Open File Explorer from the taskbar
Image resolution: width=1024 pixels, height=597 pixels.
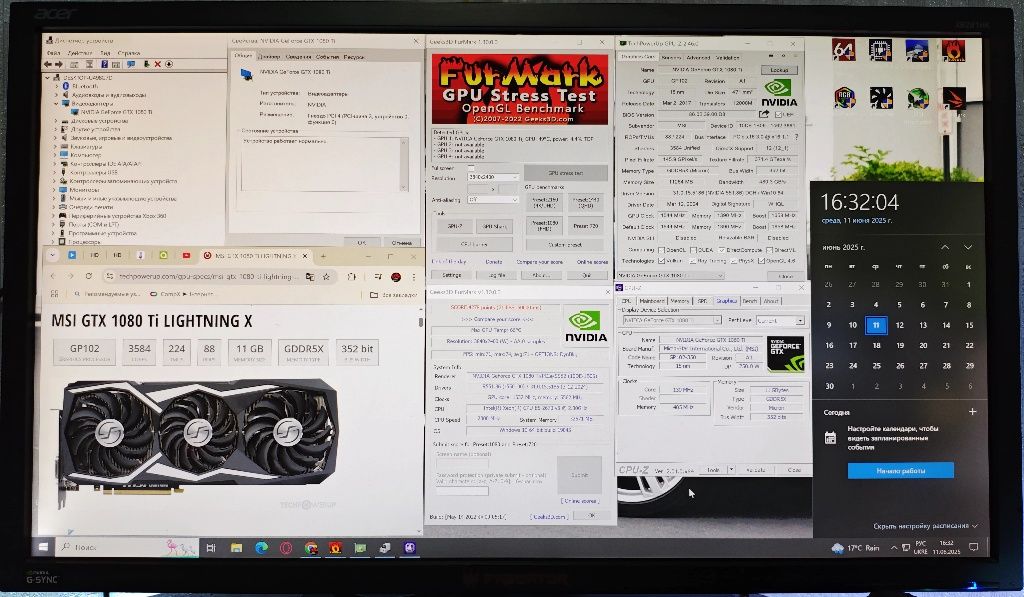(x=236, y=548)
